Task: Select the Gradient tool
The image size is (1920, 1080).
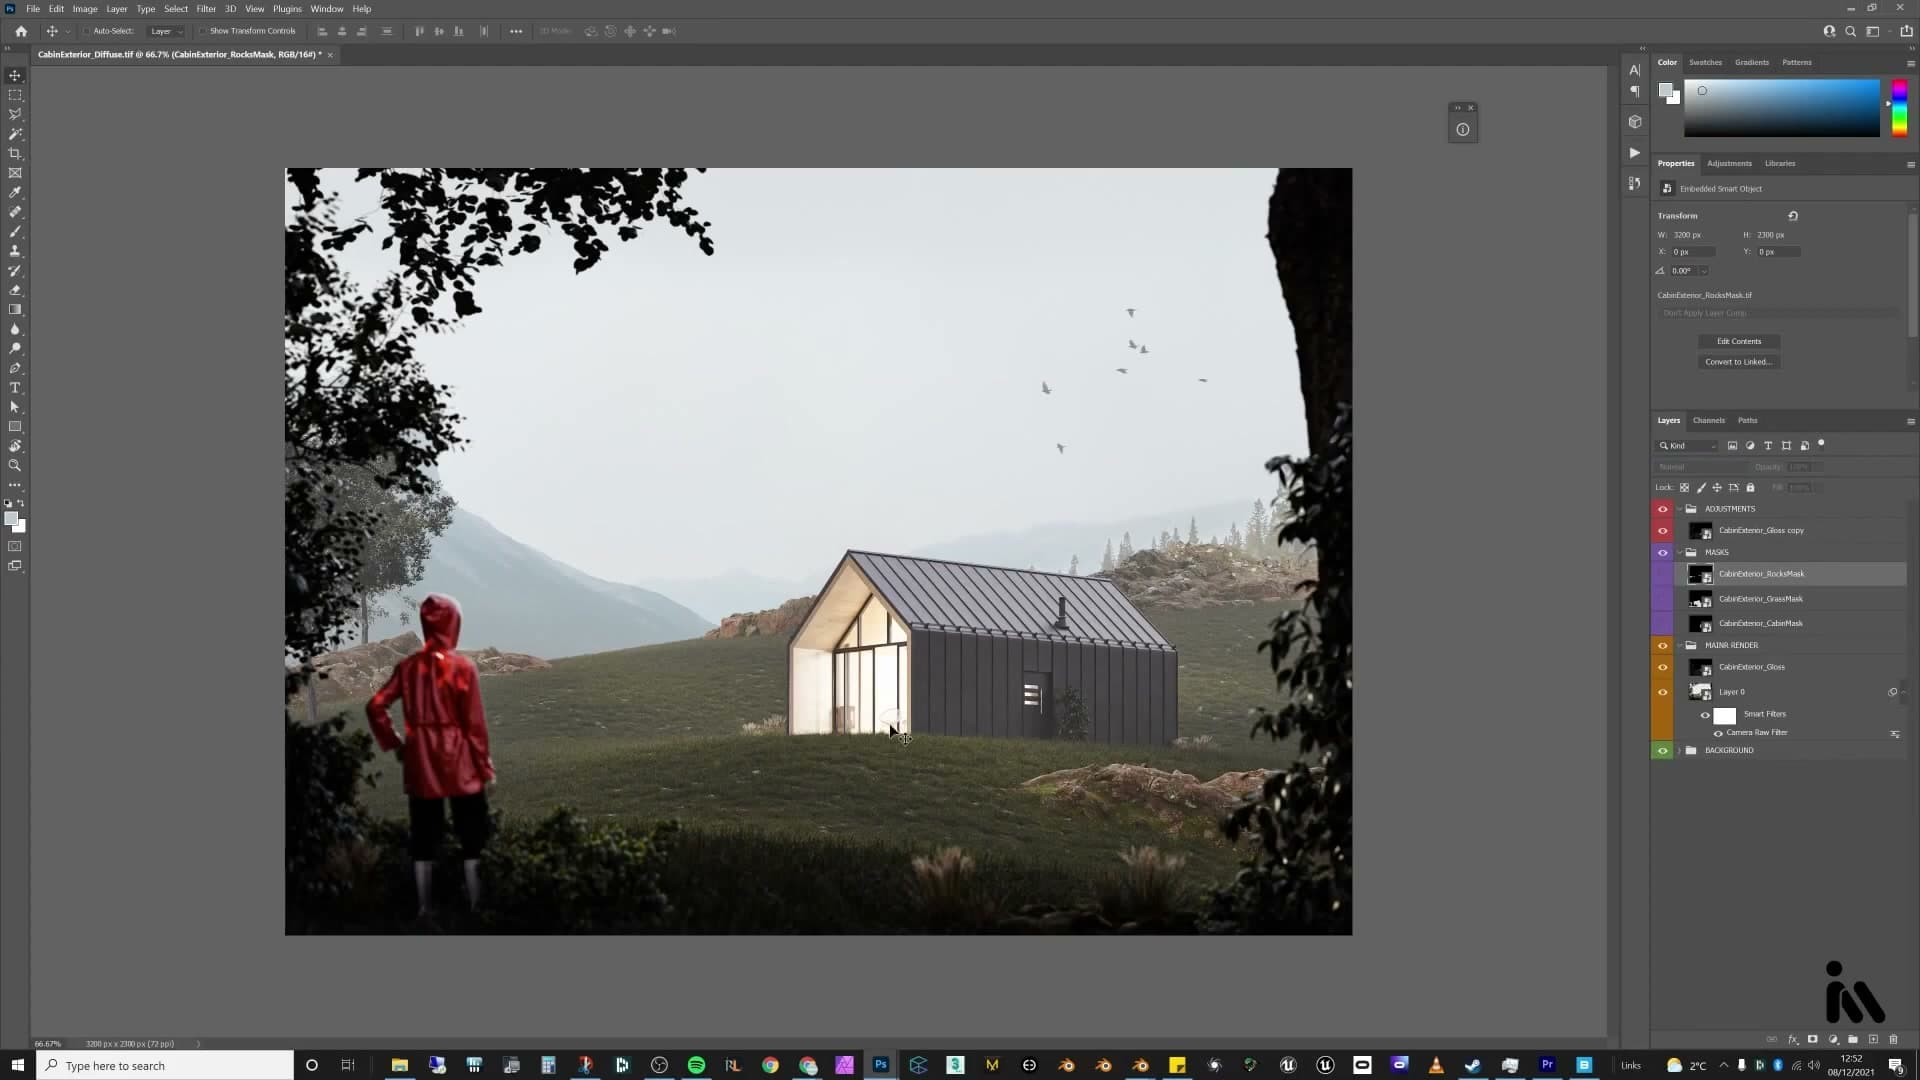Action: (x=15, y=309)
